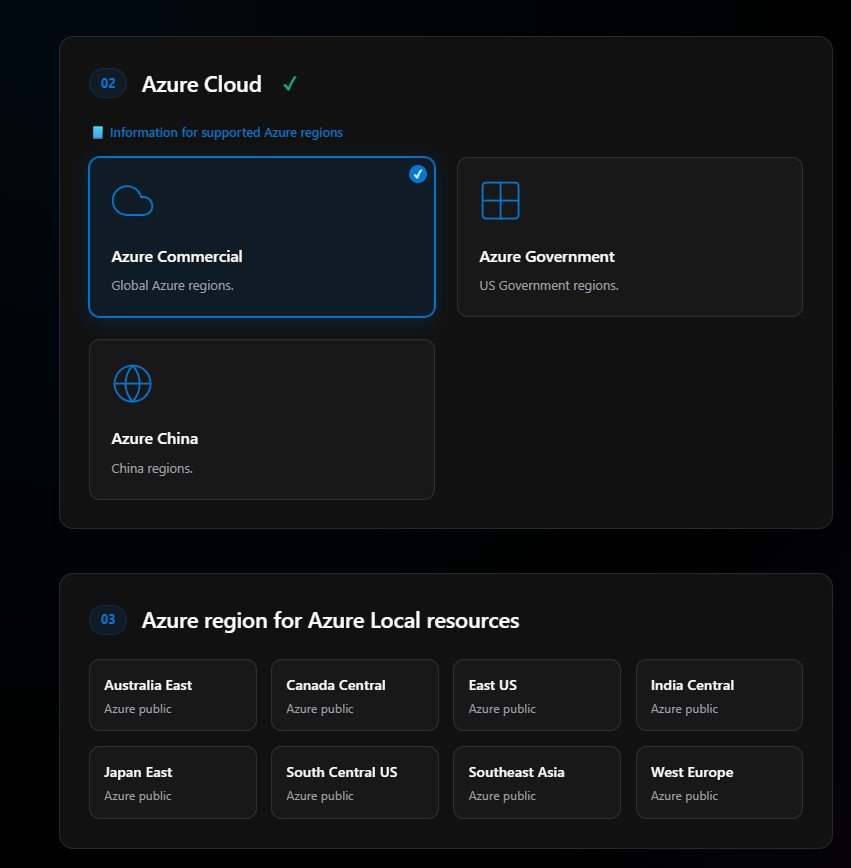Click the 03 step badge

click(108, 620)
